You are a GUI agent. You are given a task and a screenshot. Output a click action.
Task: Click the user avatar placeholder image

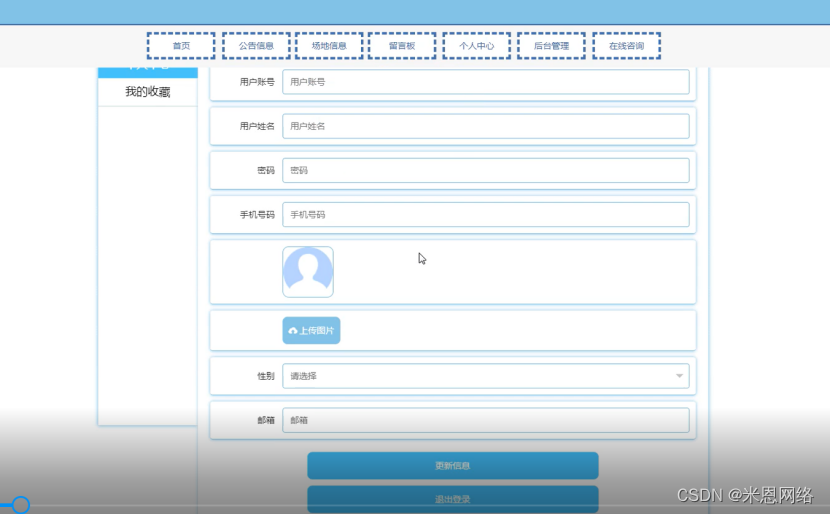(x=308, y=272)
